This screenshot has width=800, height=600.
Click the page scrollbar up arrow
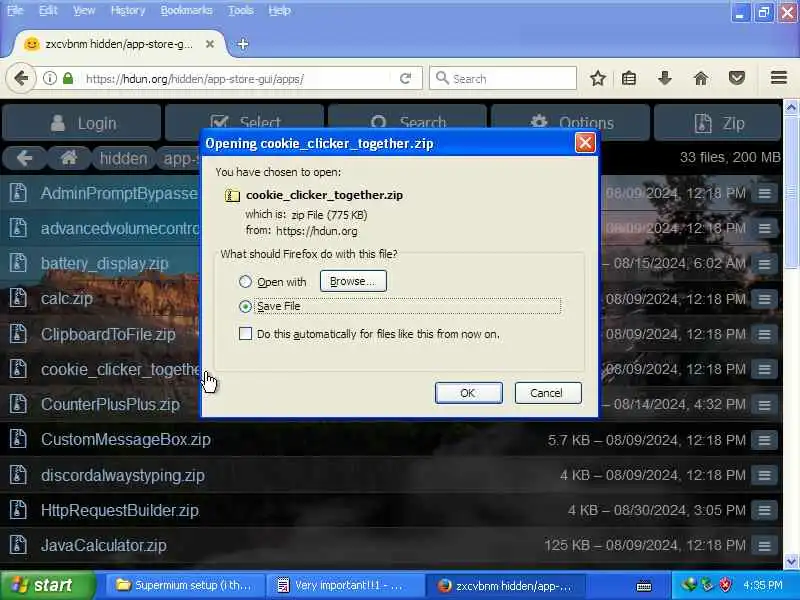click(791, 107)
